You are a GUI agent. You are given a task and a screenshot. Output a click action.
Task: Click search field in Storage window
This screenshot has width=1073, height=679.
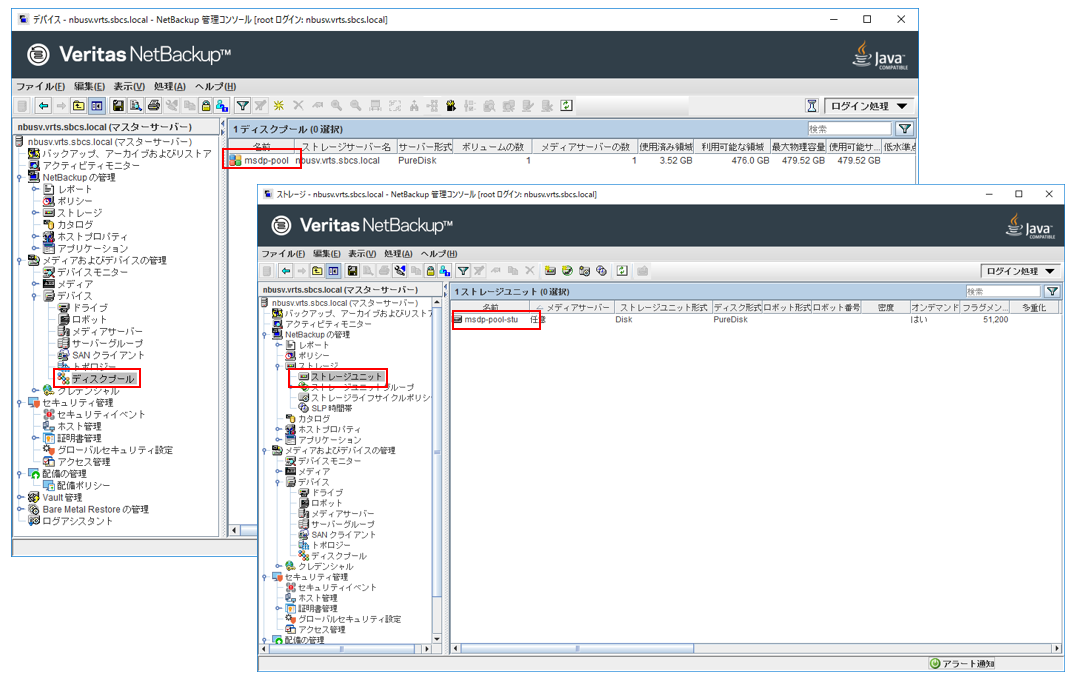(1003, 292)
